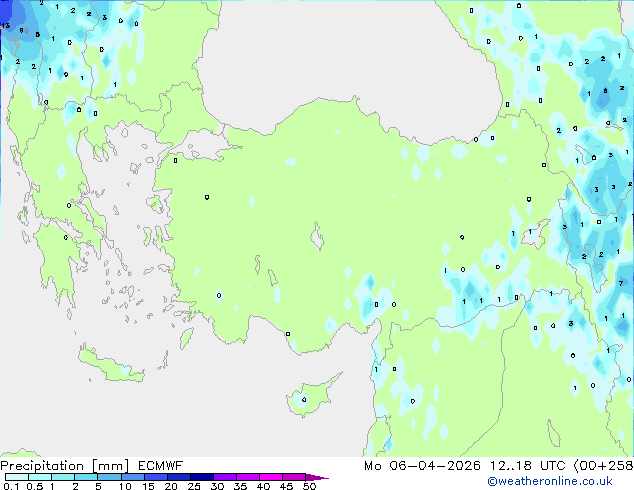Viewport: 634px width, 490px height.
Task: Click the 25–30 mm dark navy legend box
Action: (x=202, y=477)
